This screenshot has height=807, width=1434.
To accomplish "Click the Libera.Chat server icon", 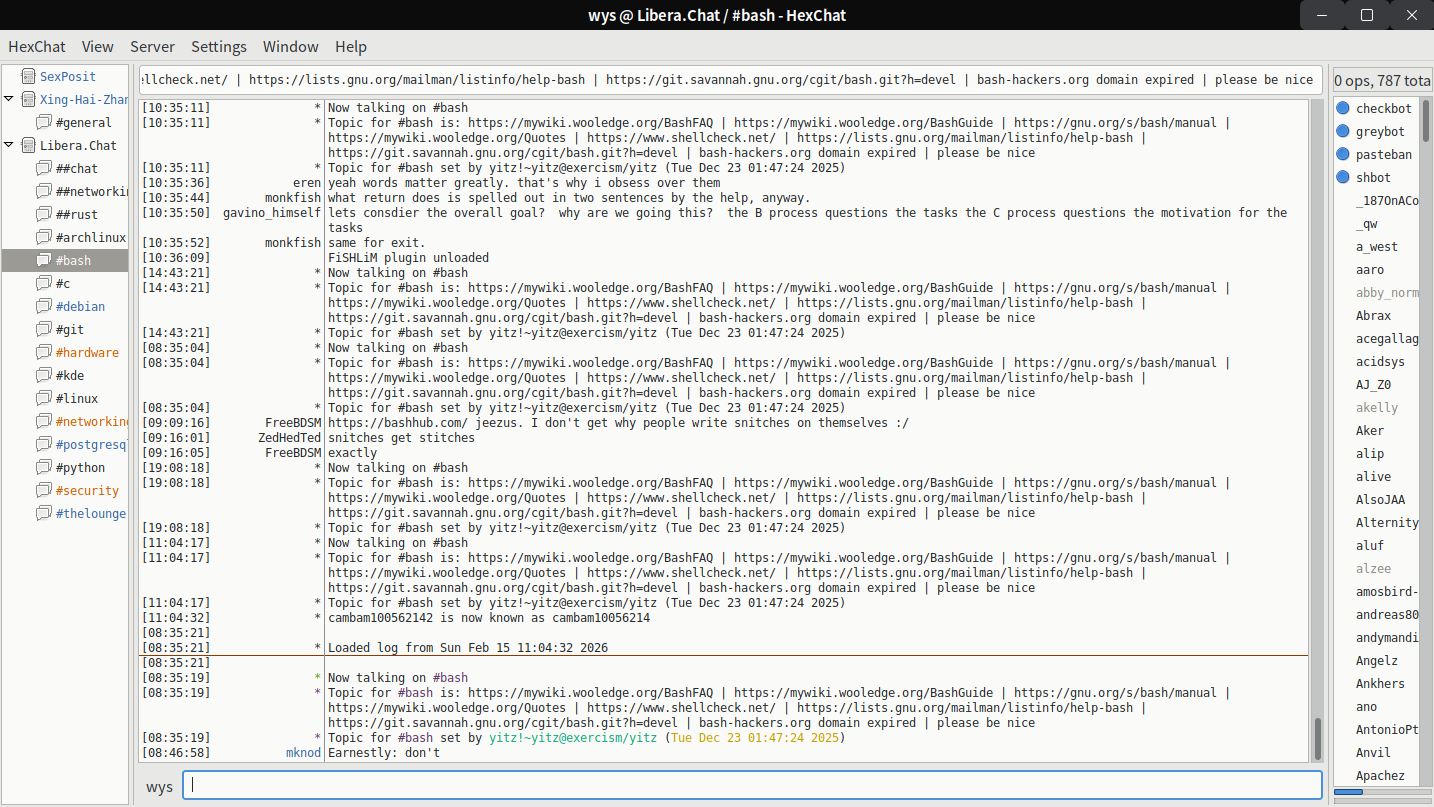I will click(x=27, y=145).
